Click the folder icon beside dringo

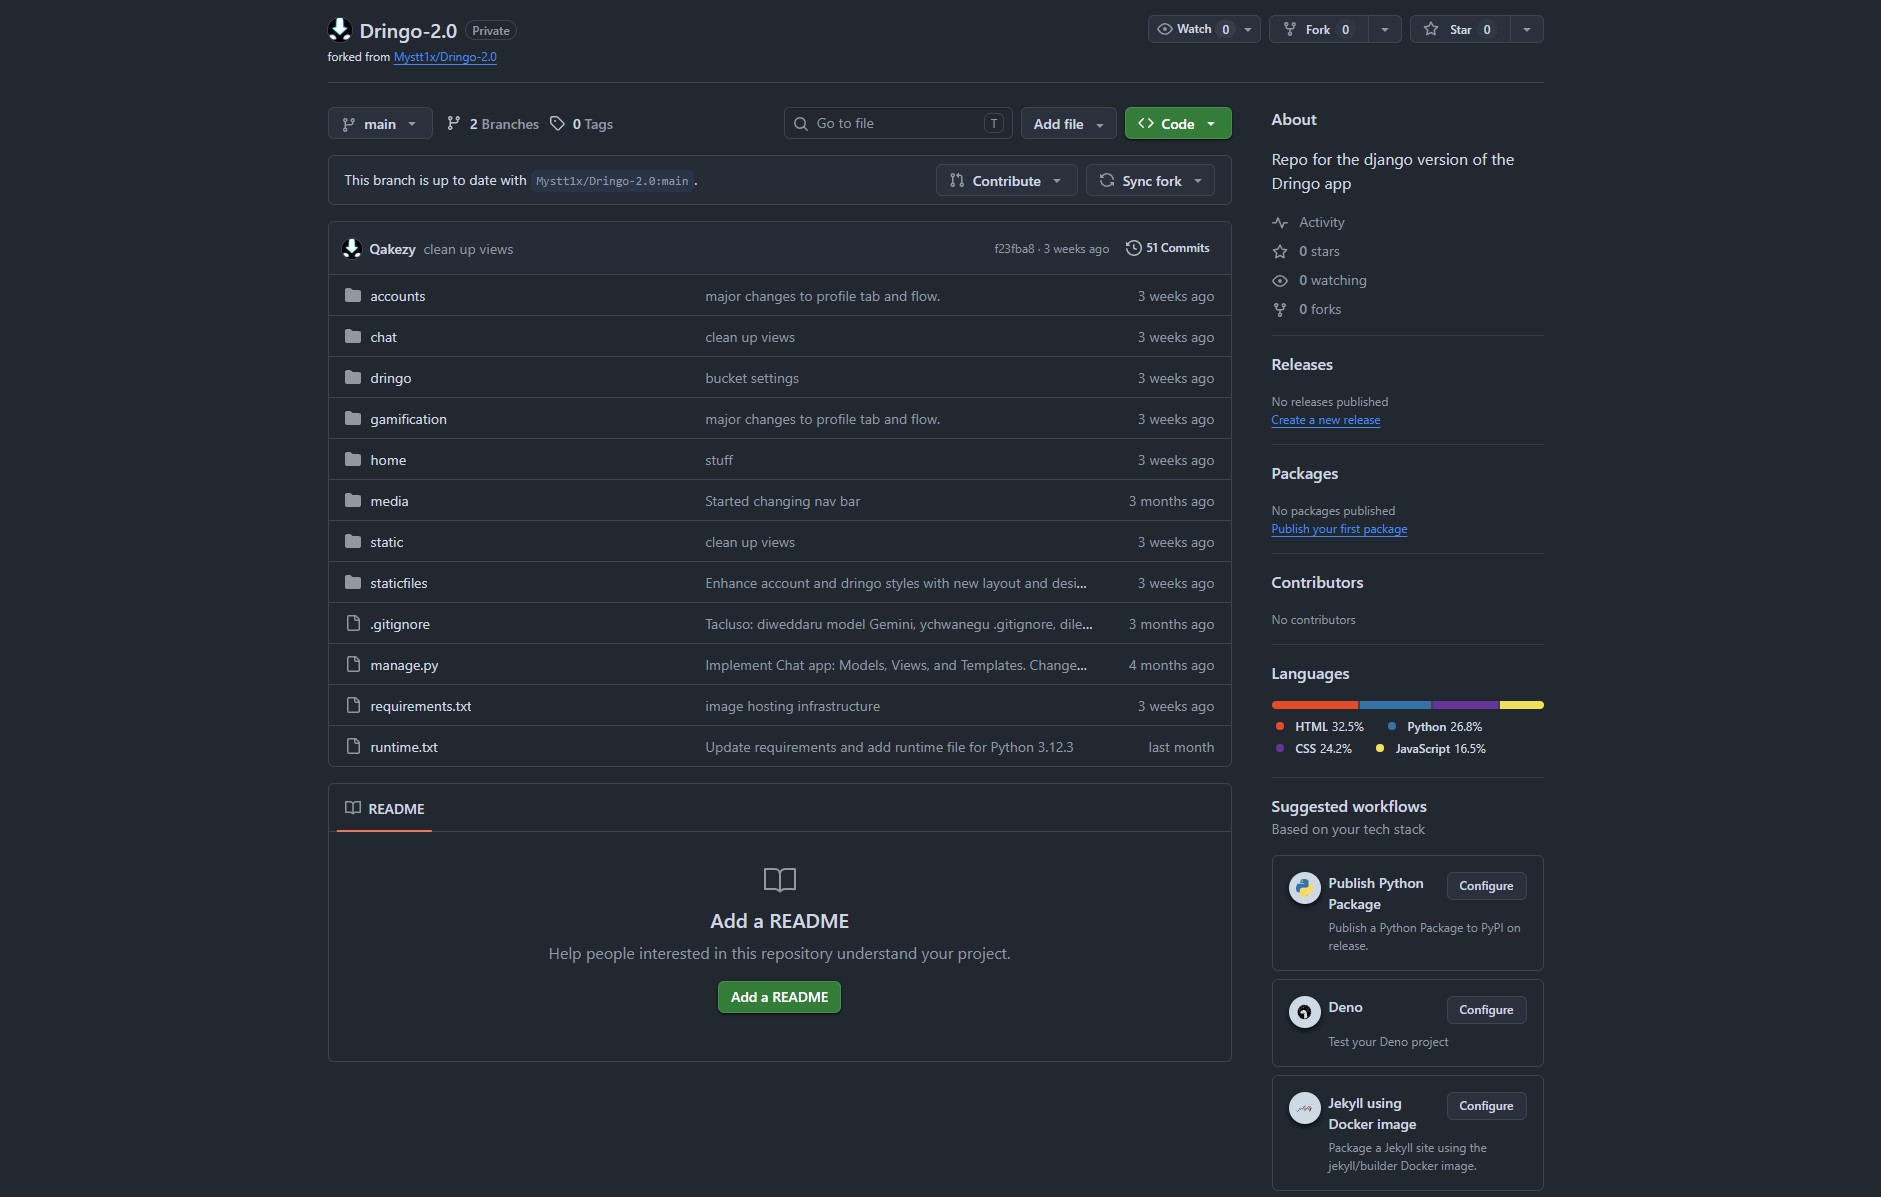353,377
